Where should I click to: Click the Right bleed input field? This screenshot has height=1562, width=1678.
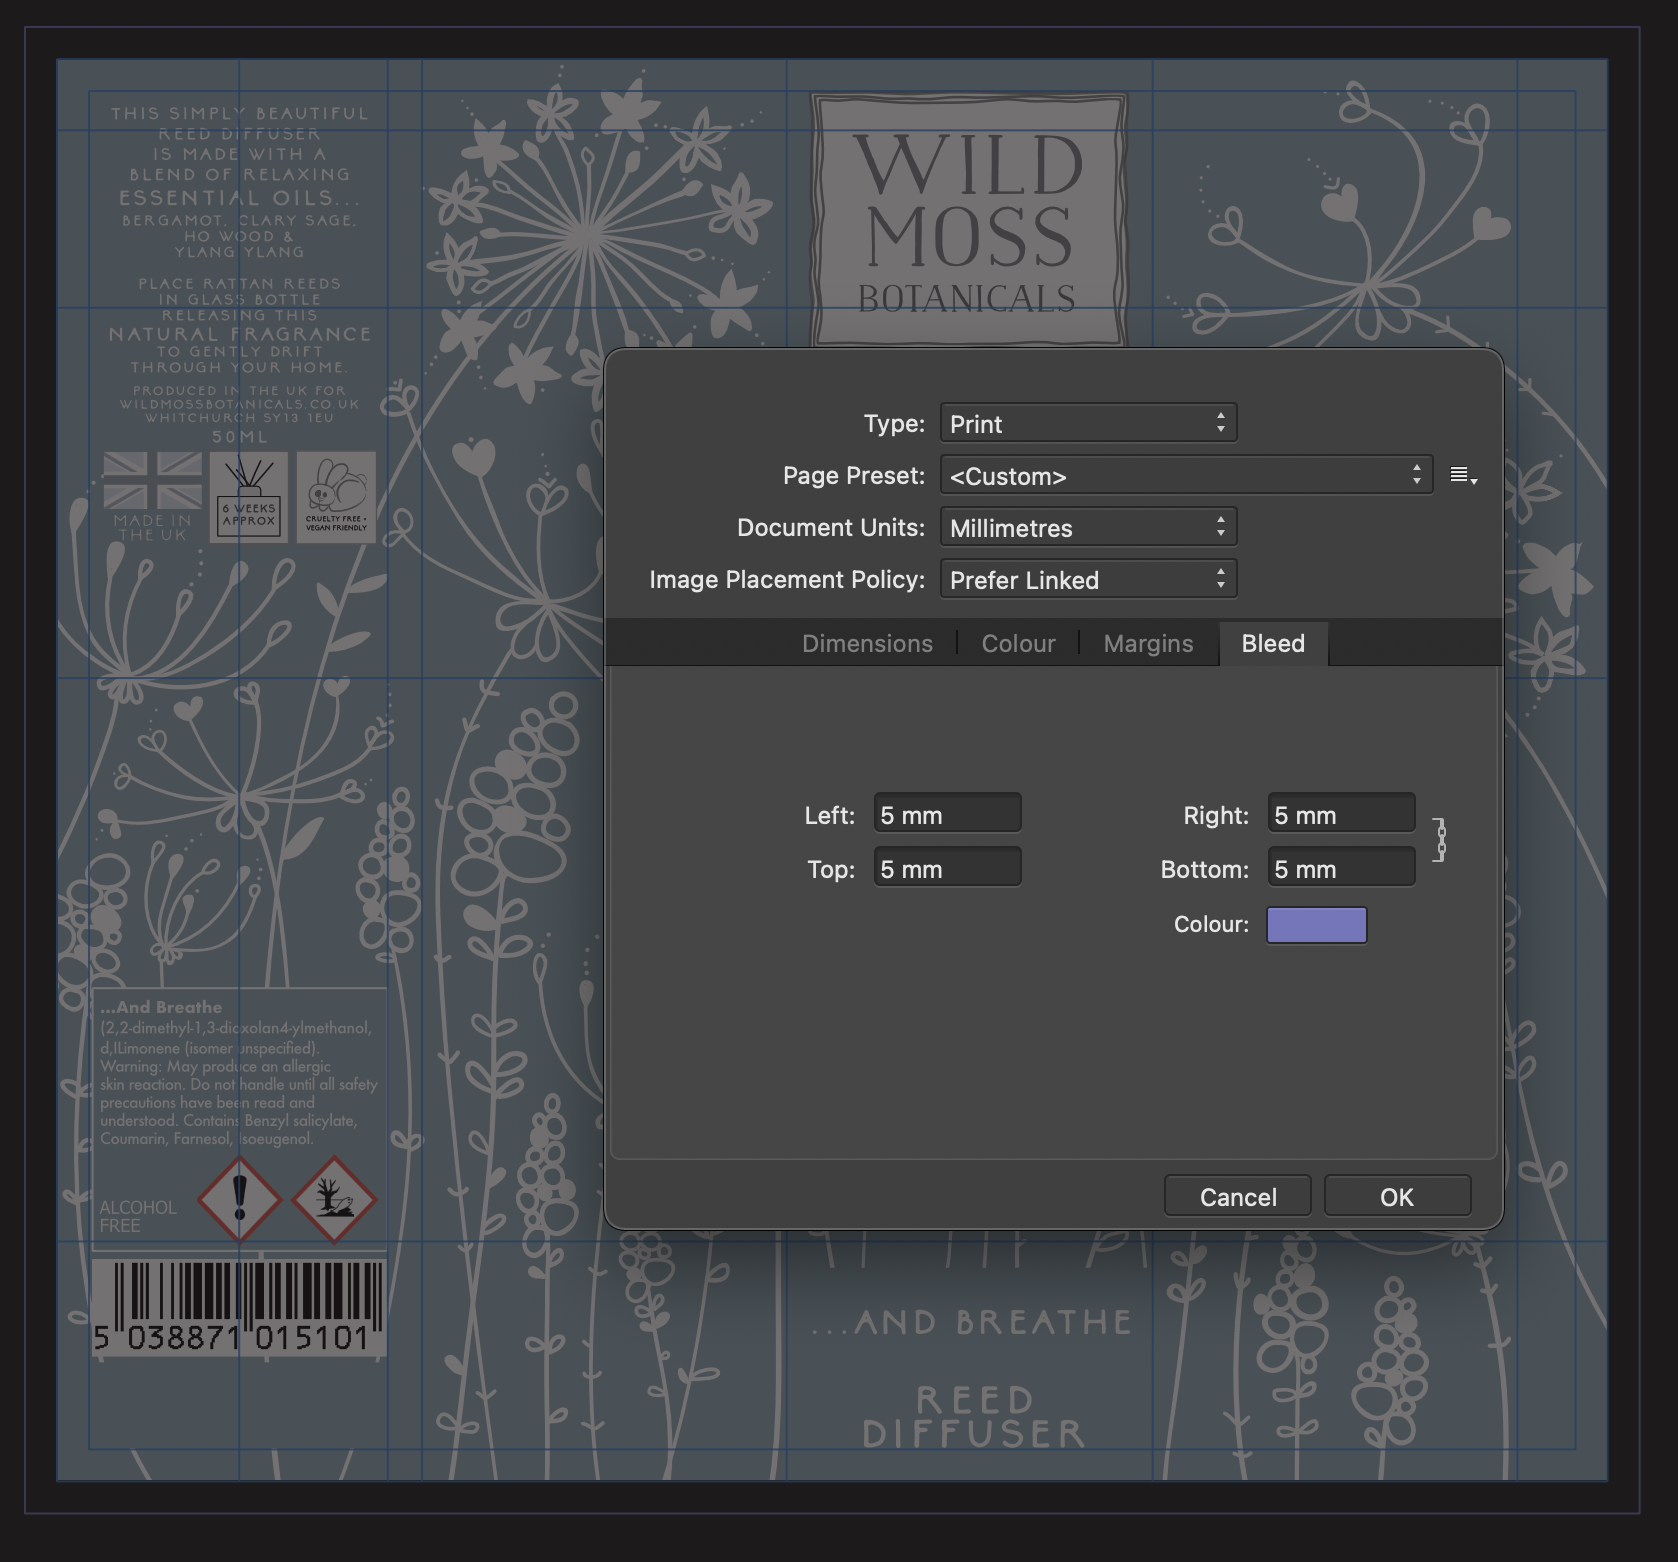click(x=1341, y=814)
